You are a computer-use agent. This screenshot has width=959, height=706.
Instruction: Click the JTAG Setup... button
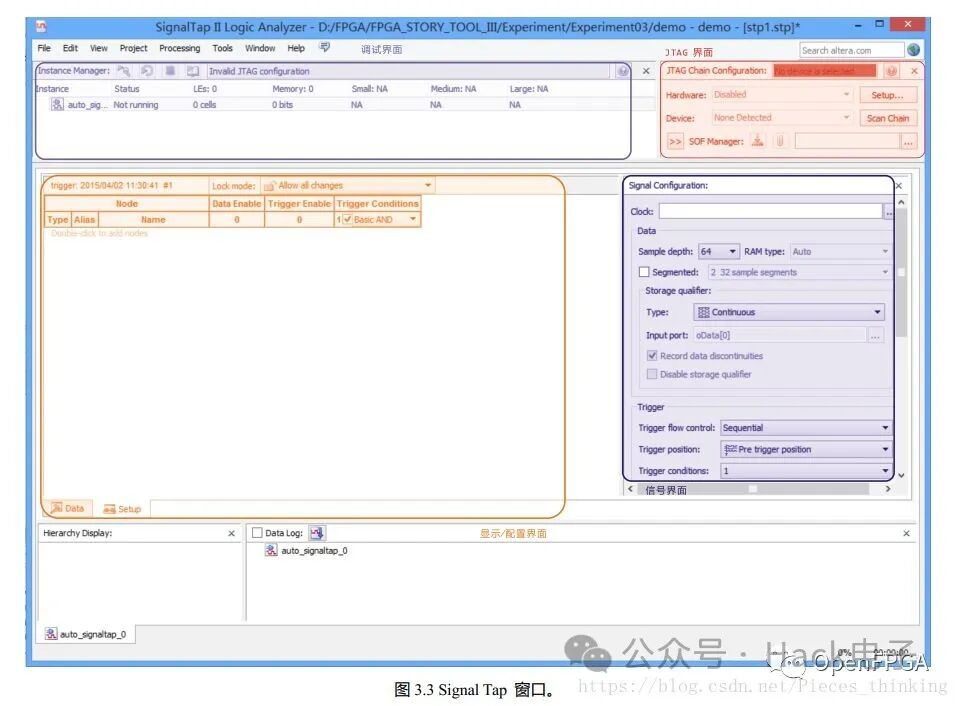coord(887,95)
